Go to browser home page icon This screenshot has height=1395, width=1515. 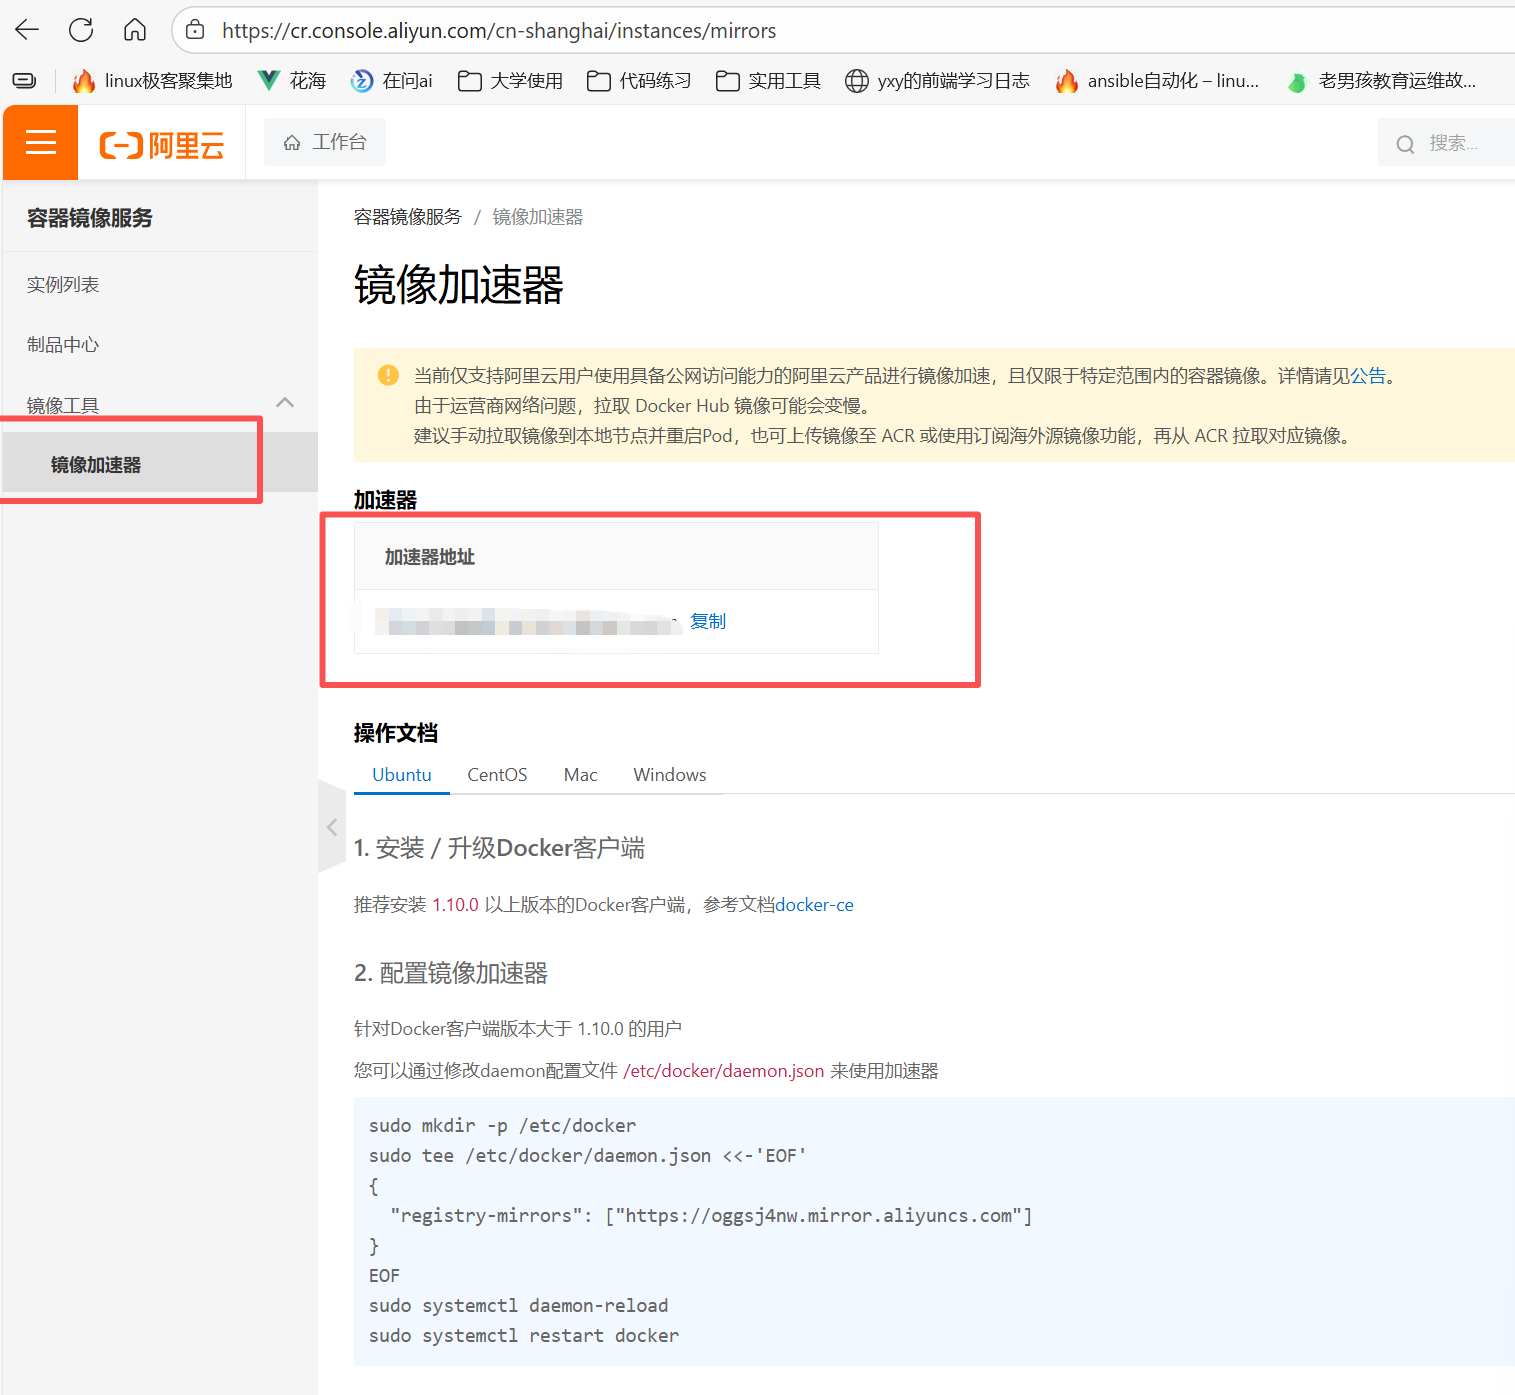click(x=135, y=30)
